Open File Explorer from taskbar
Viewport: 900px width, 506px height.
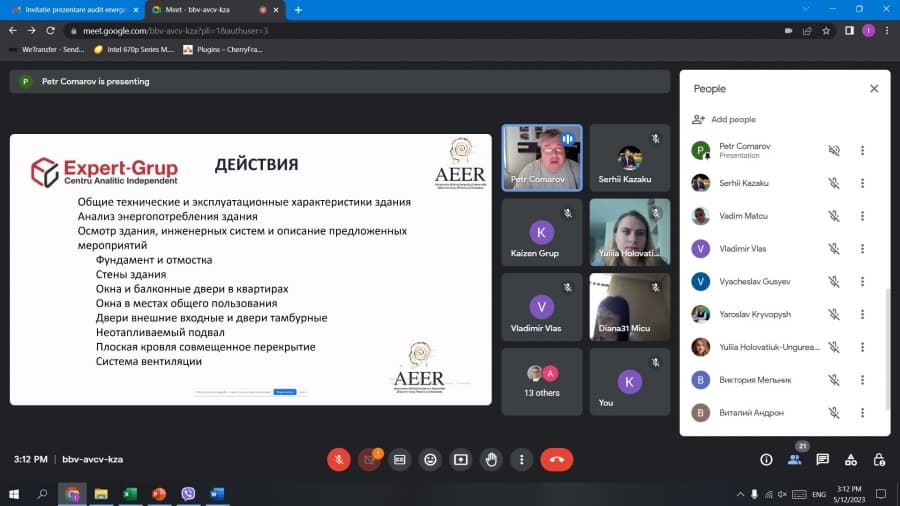click(x=101, y=494)
